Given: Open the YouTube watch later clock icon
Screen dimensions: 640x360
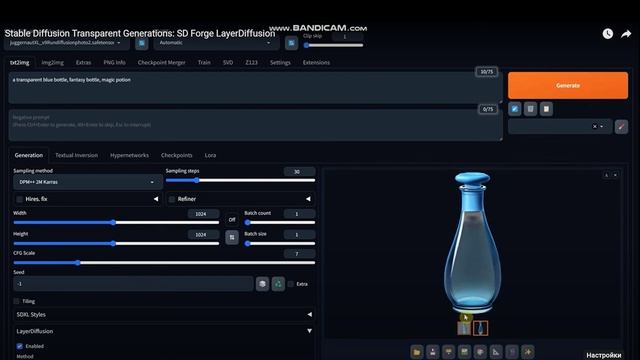Looking at the screenshot, I should [608, 34].
